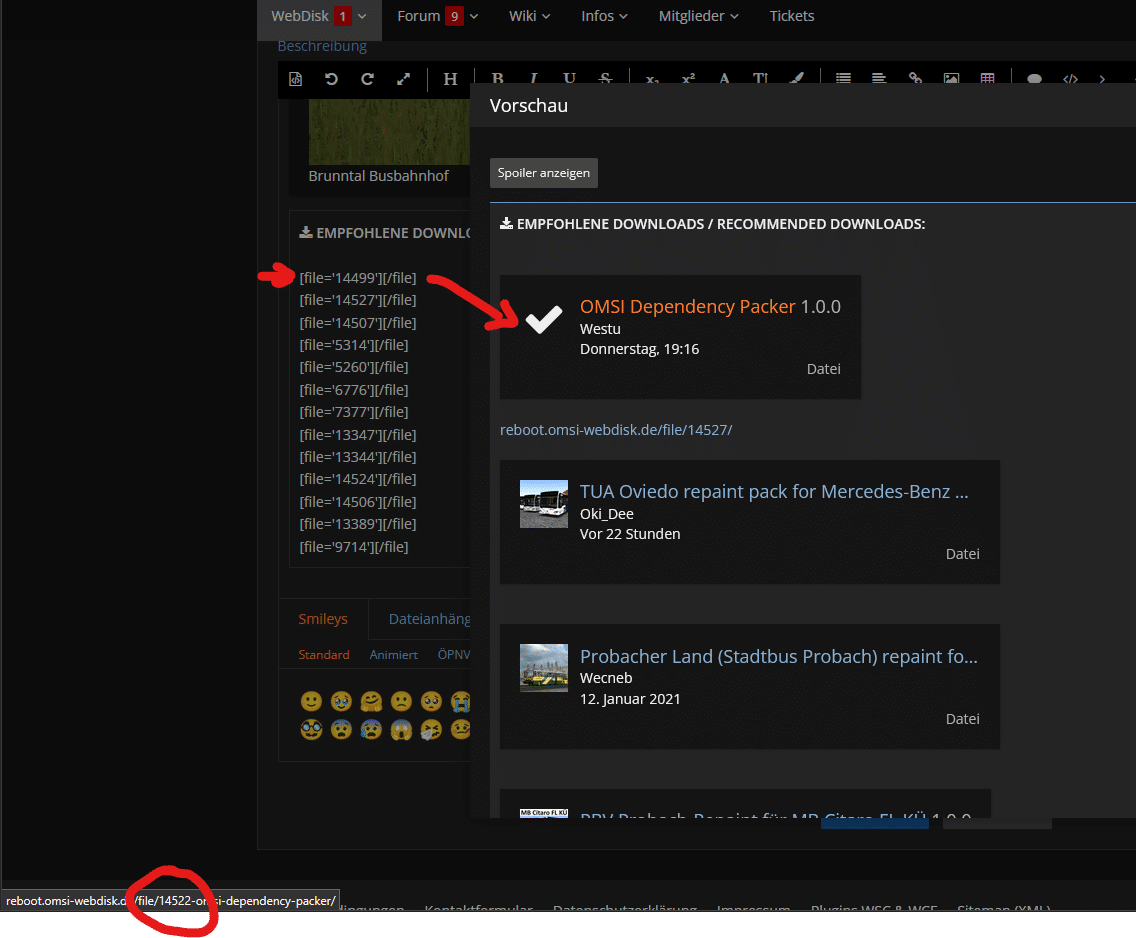The width and height of the screenshot is (1136, 938).
Task: Toggle source code view icon
Action: click(296, 79)
